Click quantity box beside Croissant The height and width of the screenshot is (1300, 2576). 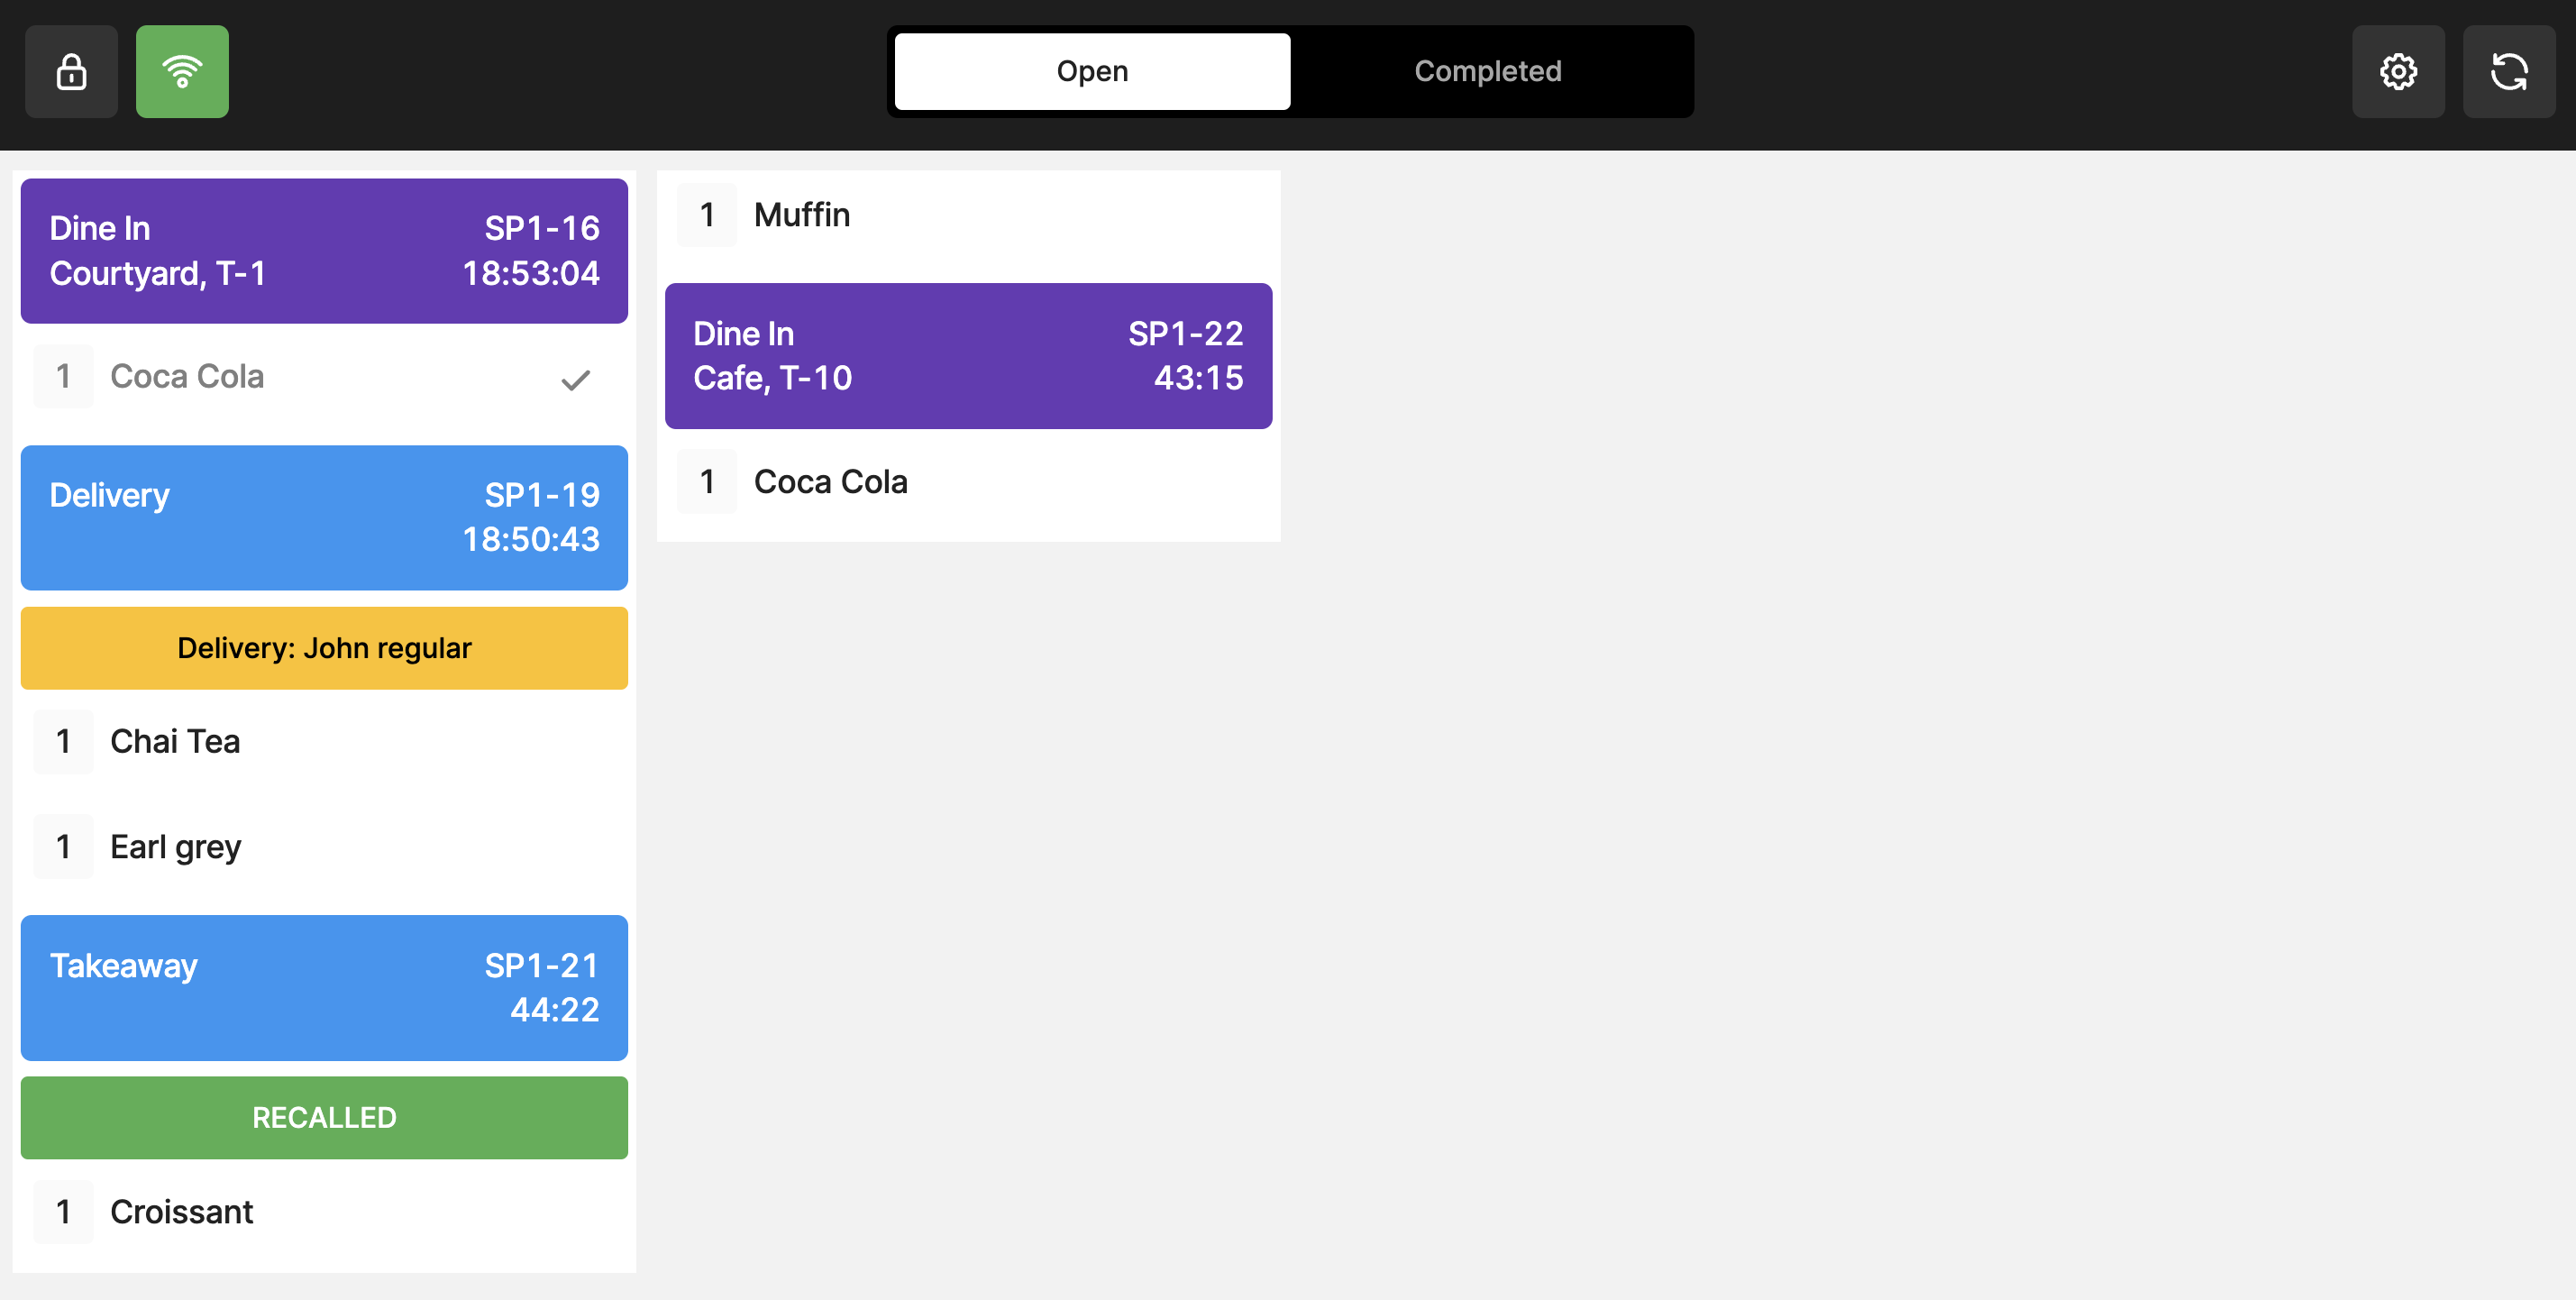(x=63, y=1212)
